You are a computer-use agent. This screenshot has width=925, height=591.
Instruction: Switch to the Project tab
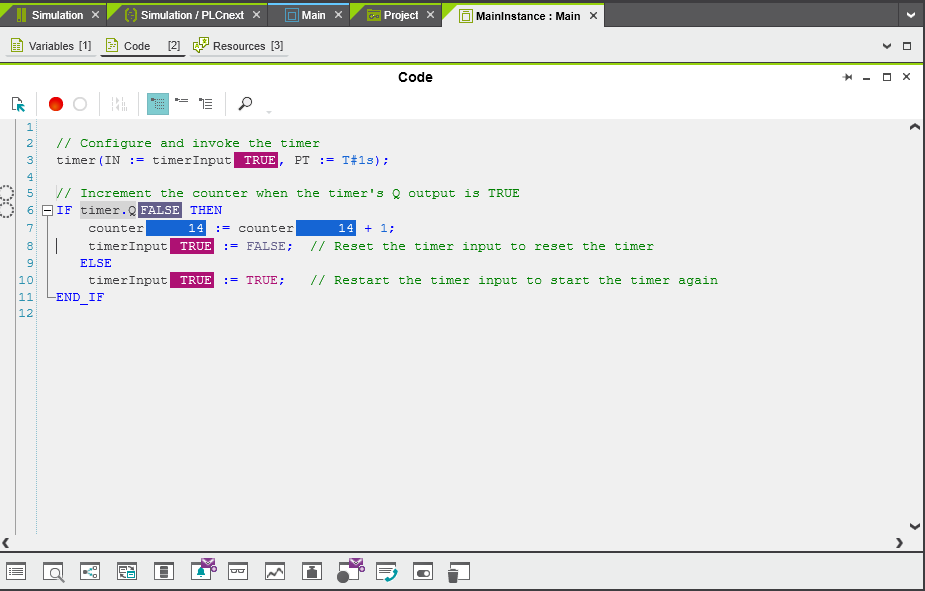coord(401,15)
